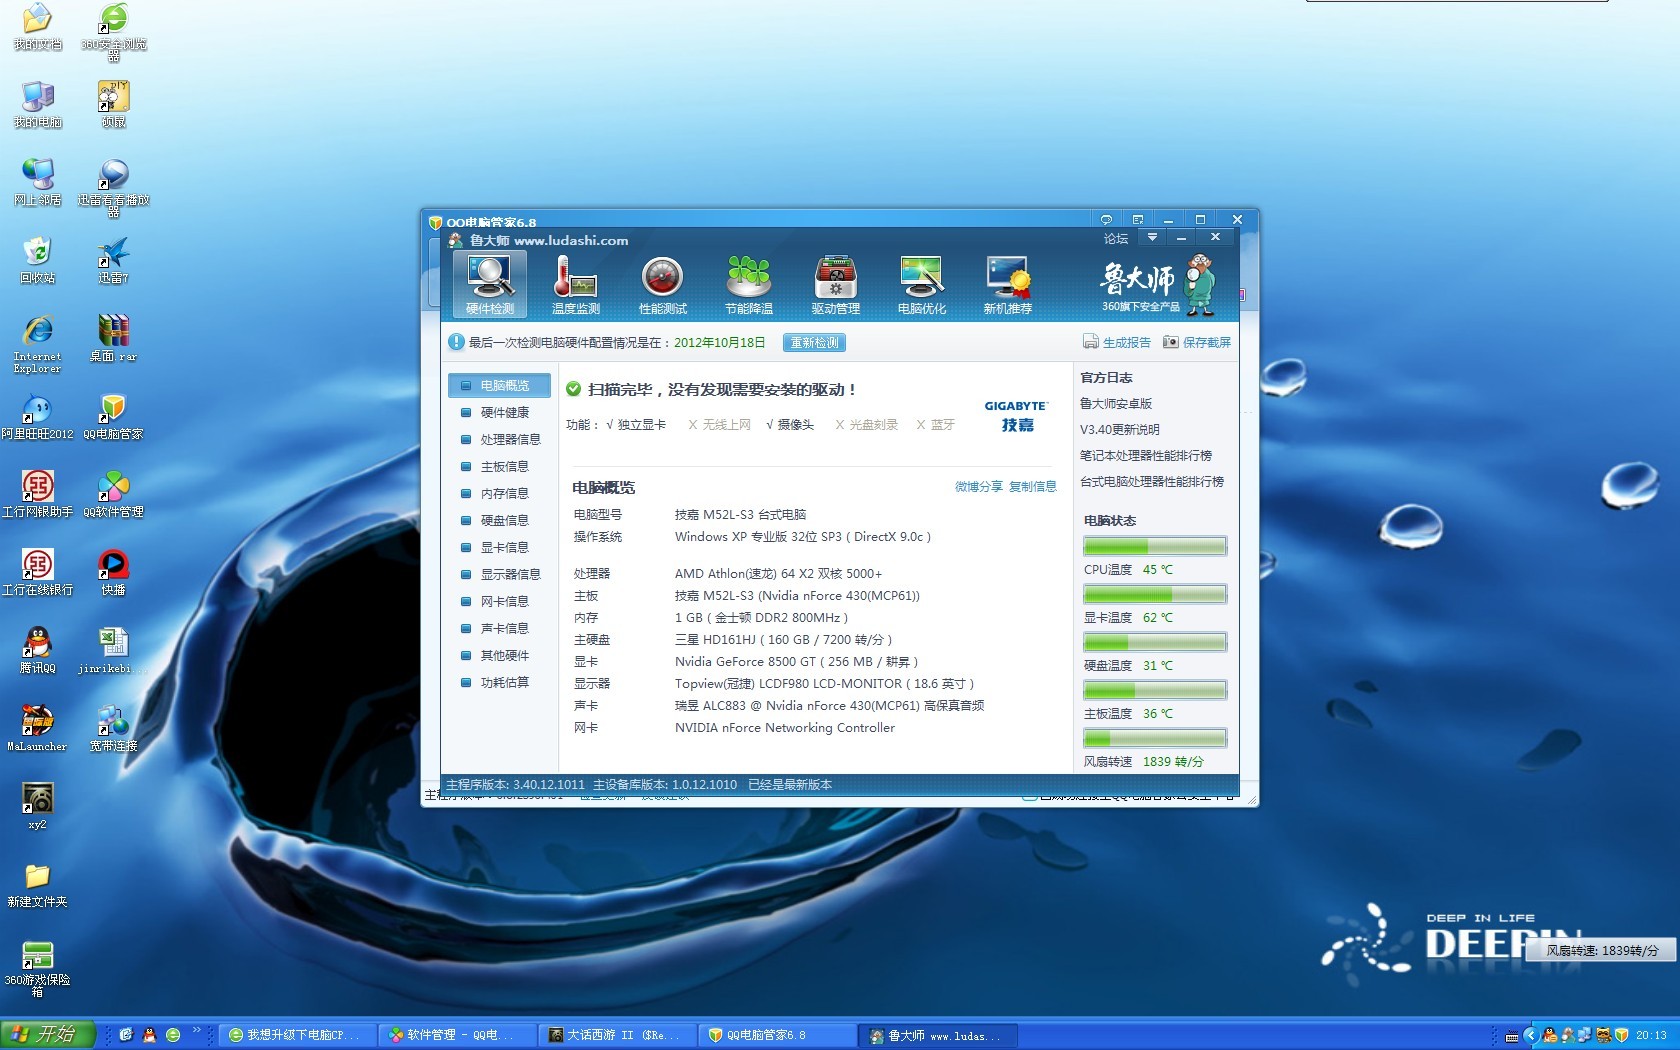Open the 节能降温 energy saving tab
The height and width of the screenshot is (1050, 1680).
tap(749, 285)
